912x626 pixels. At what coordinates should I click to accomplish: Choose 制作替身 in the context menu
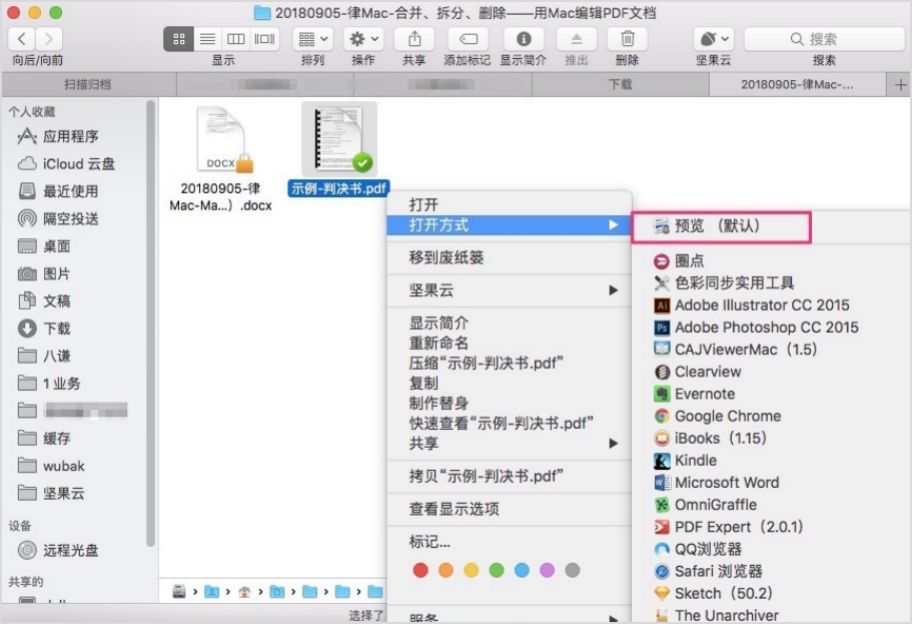509,403
